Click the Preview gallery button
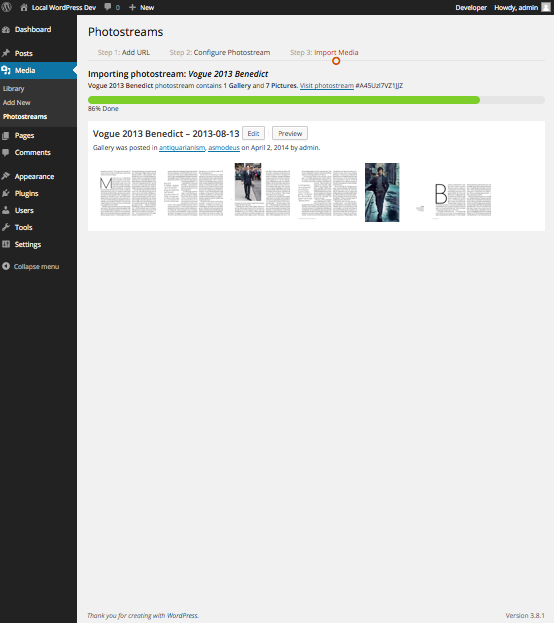This screenshot has height=623, width=554. point(290,134)
